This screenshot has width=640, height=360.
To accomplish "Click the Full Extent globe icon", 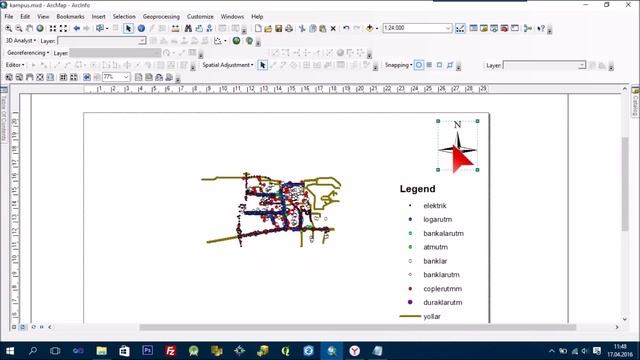I will tap(40, 29).
